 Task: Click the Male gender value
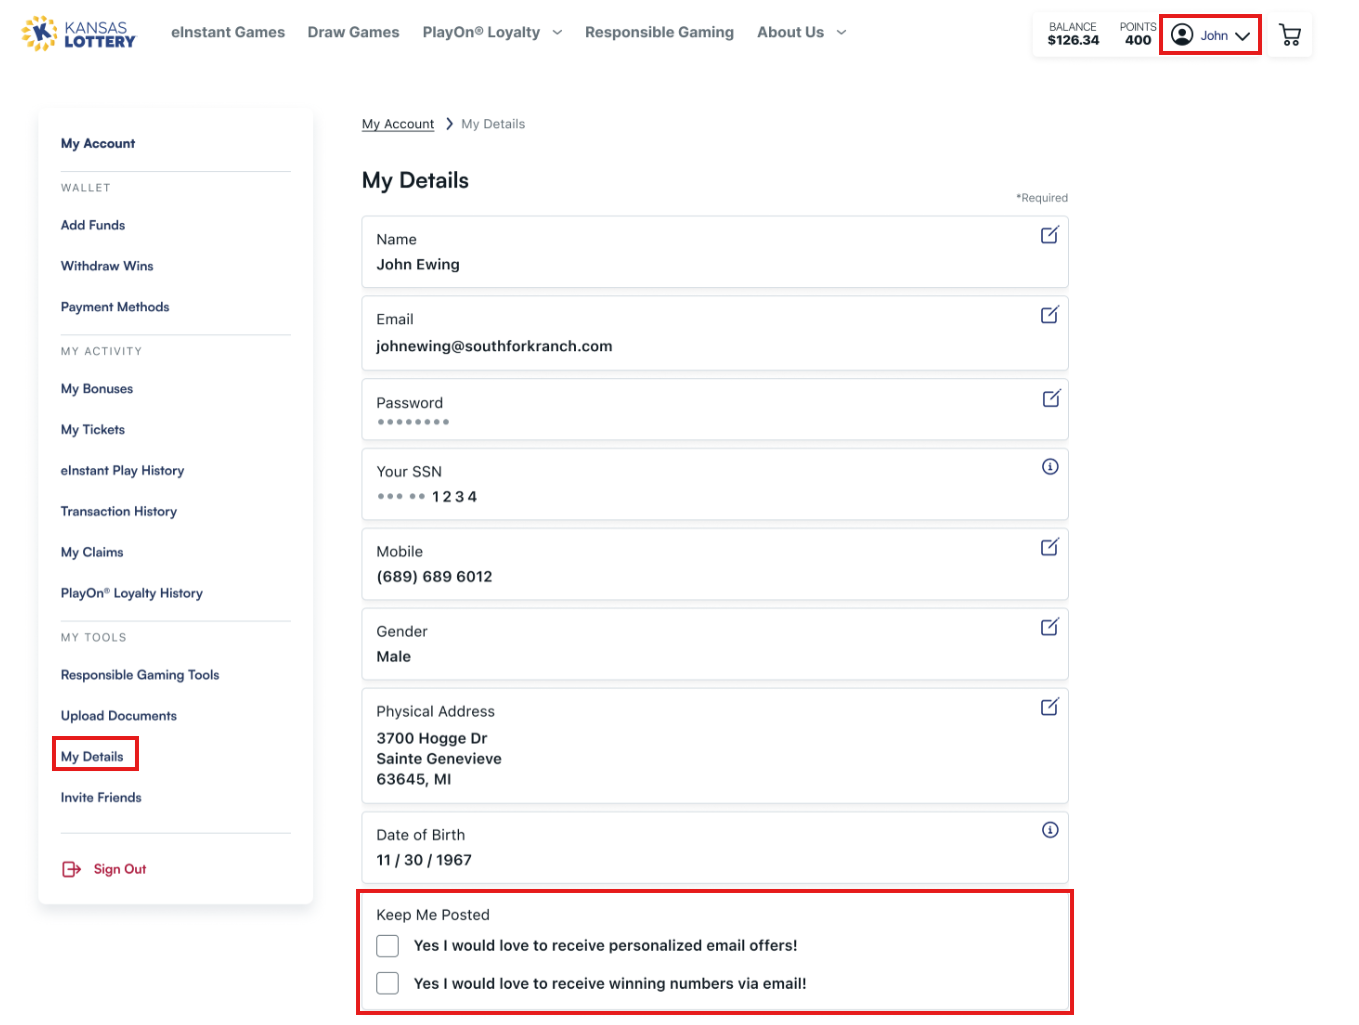tap(394, 657)
